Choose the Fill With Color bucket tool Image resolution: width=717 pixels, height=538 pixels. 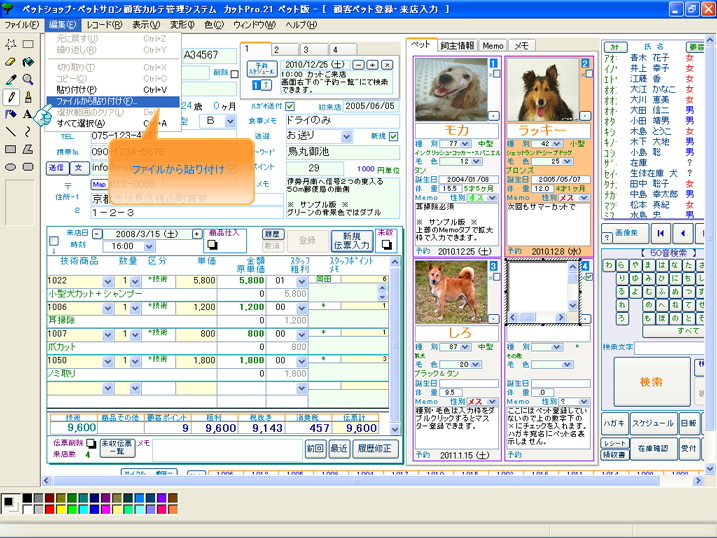click(x=28, y=62)
